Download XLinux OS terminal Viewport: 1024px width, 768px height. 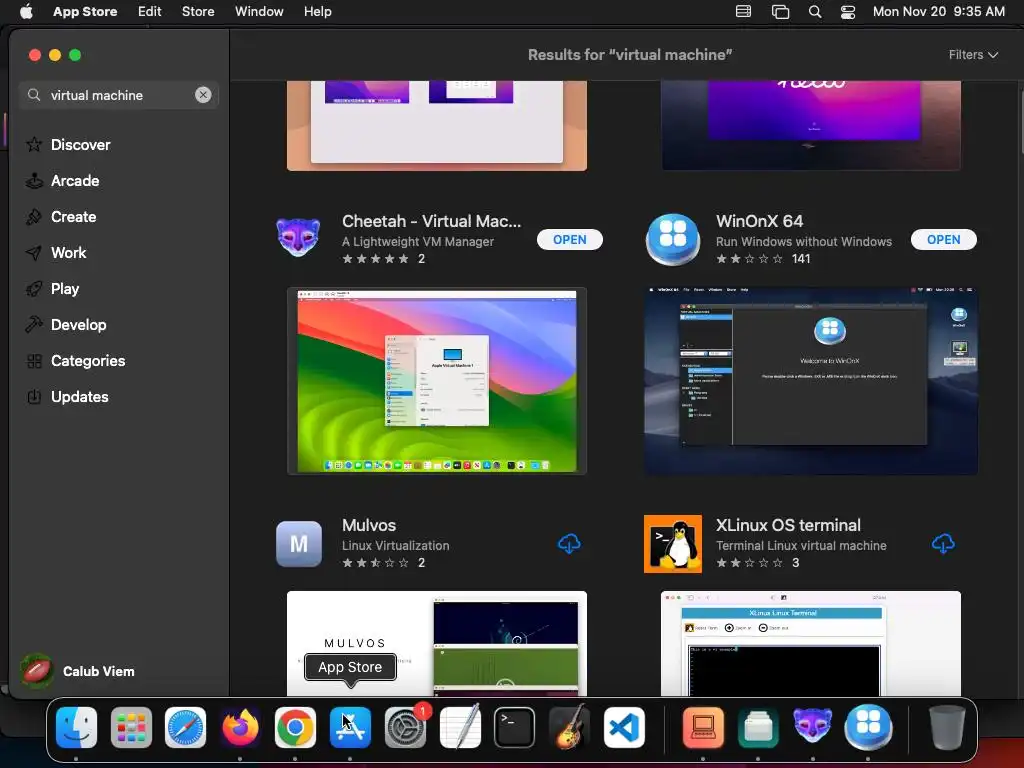click(x=943, y=543)
